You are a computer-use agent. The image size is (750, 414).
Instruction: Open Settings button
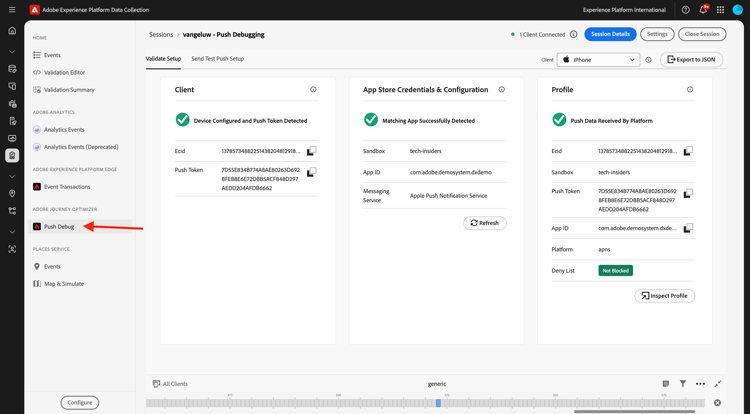[657, 34]
